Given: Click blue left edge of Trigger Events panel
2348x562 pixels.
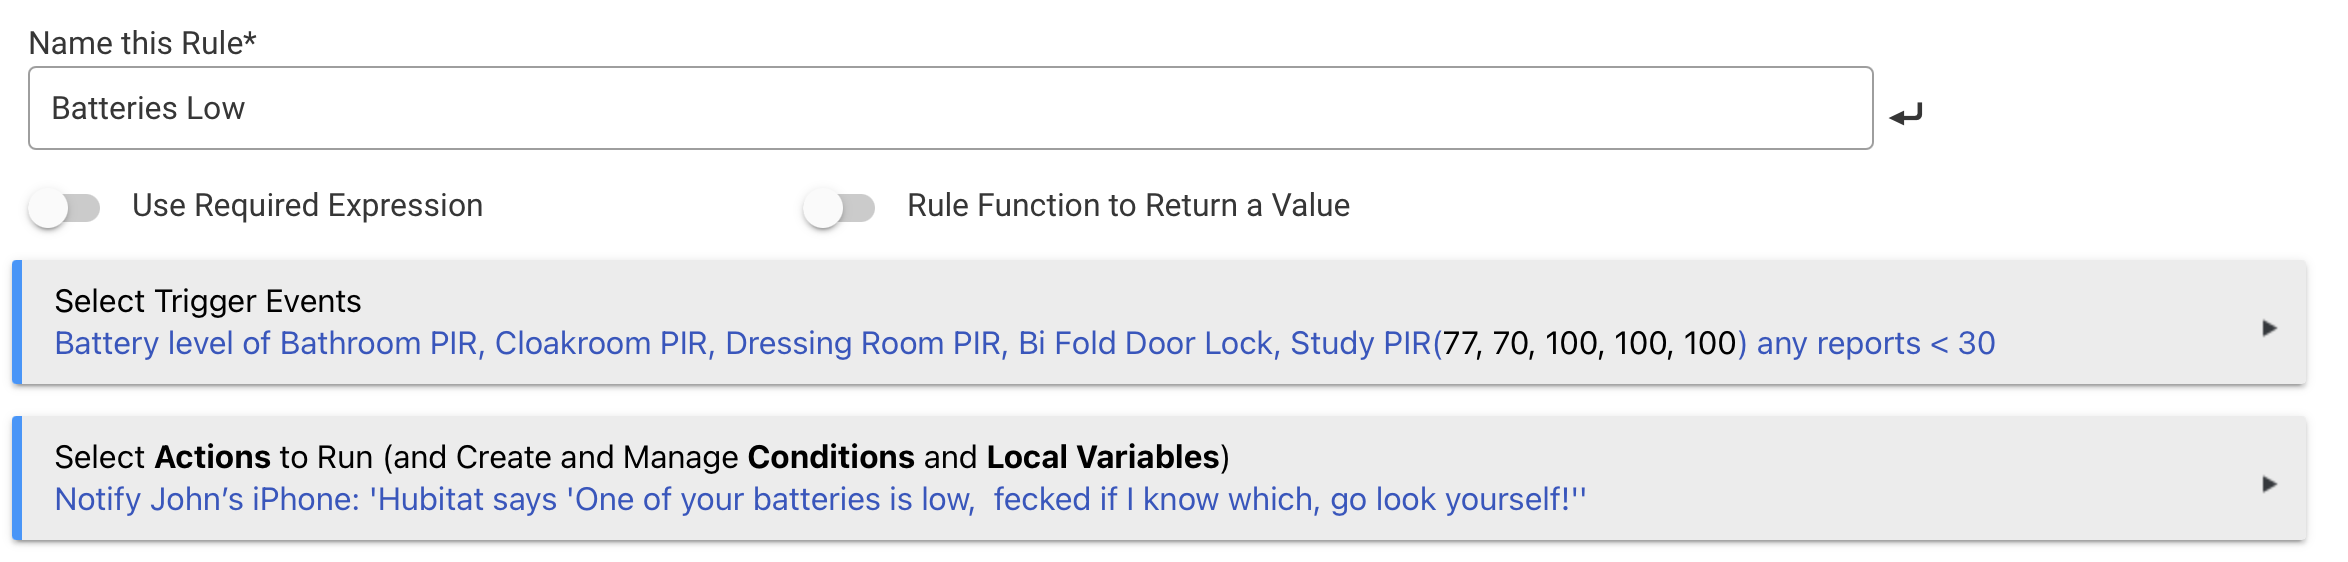Looking at the screenshot, I should tap(17, 322).
